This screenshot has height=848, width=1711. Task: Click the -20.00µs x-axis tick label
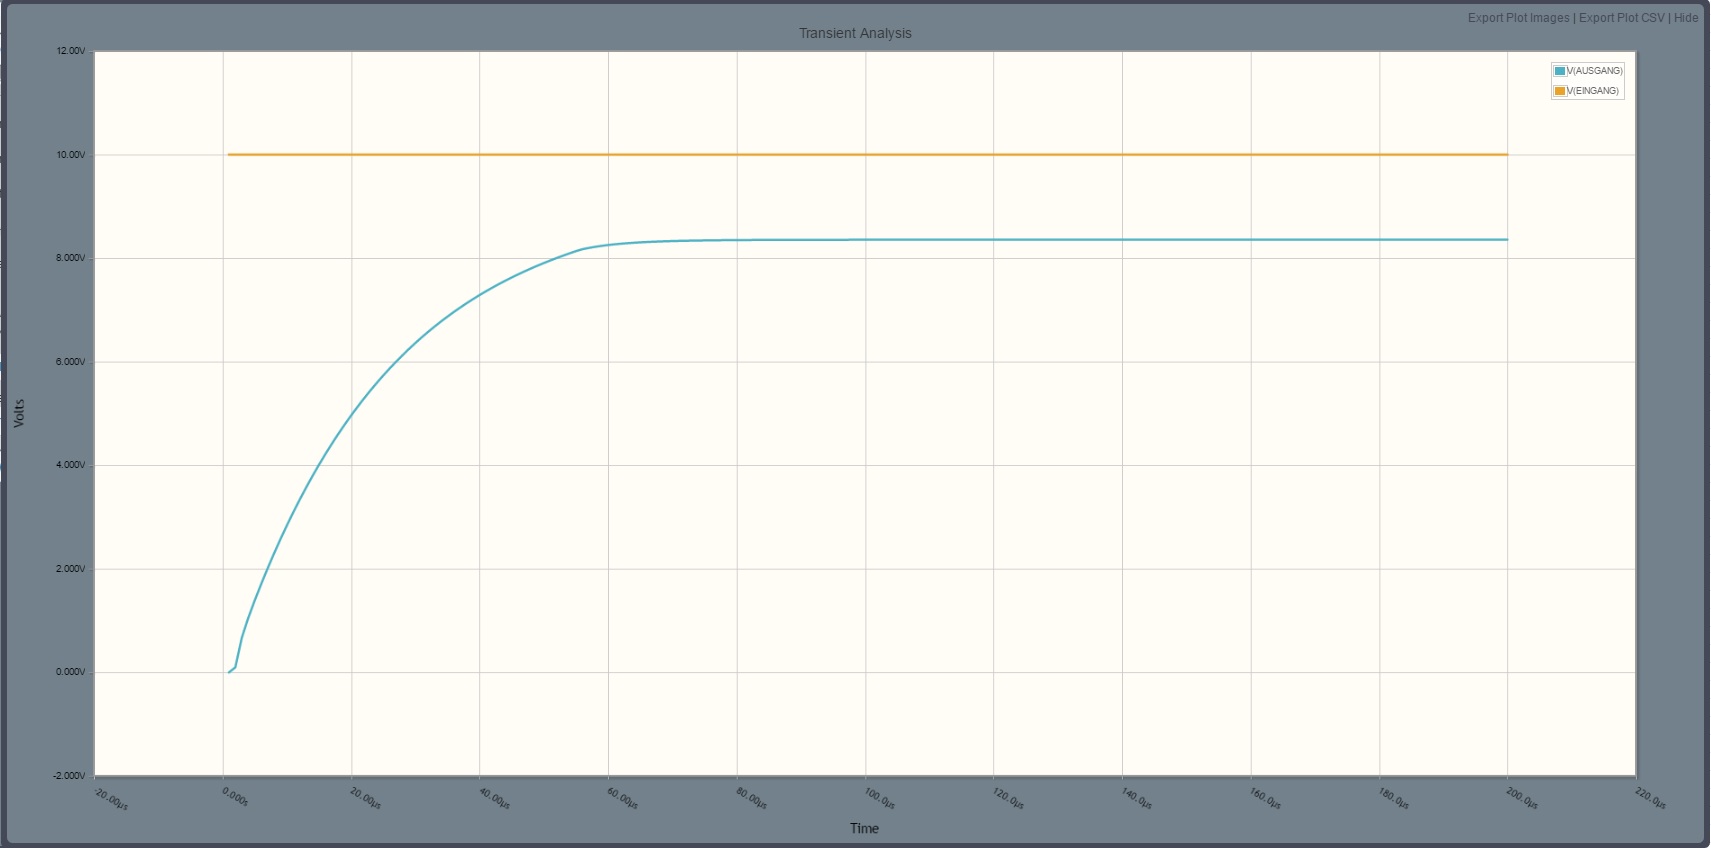point(110,799)
